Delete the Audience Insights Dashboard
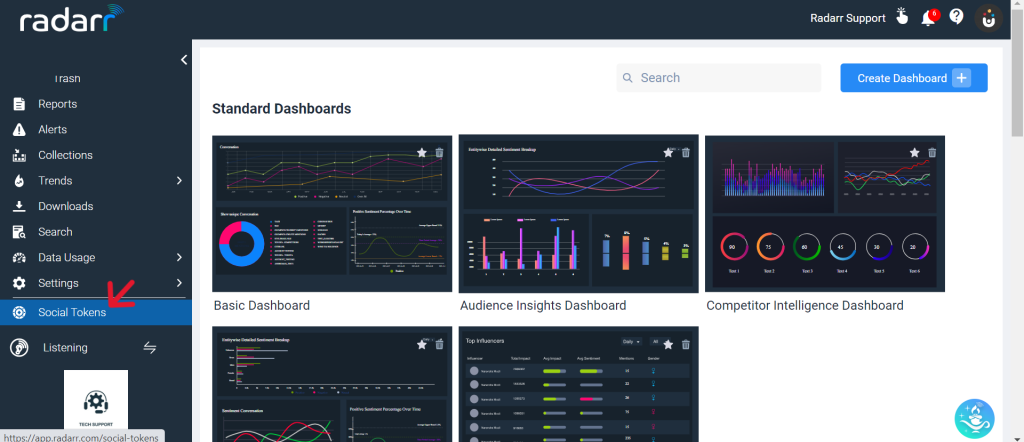The image size is (1024, 442). point(685,153)
